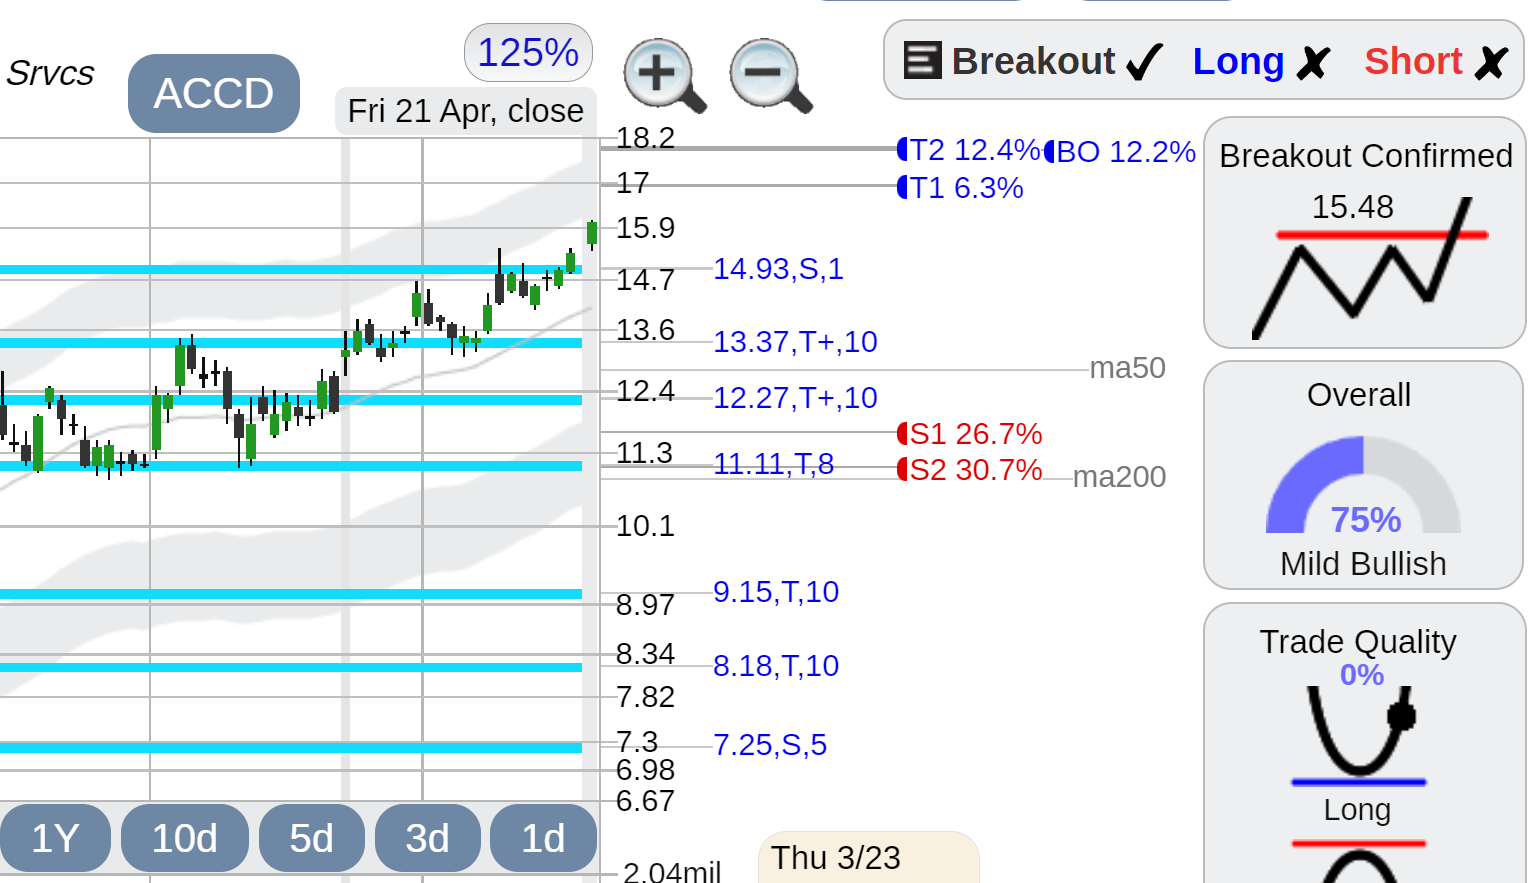Open the list icon beside Breakout
The height and width of the screenshot is (883, 1533).
click(x=922, y=60)
